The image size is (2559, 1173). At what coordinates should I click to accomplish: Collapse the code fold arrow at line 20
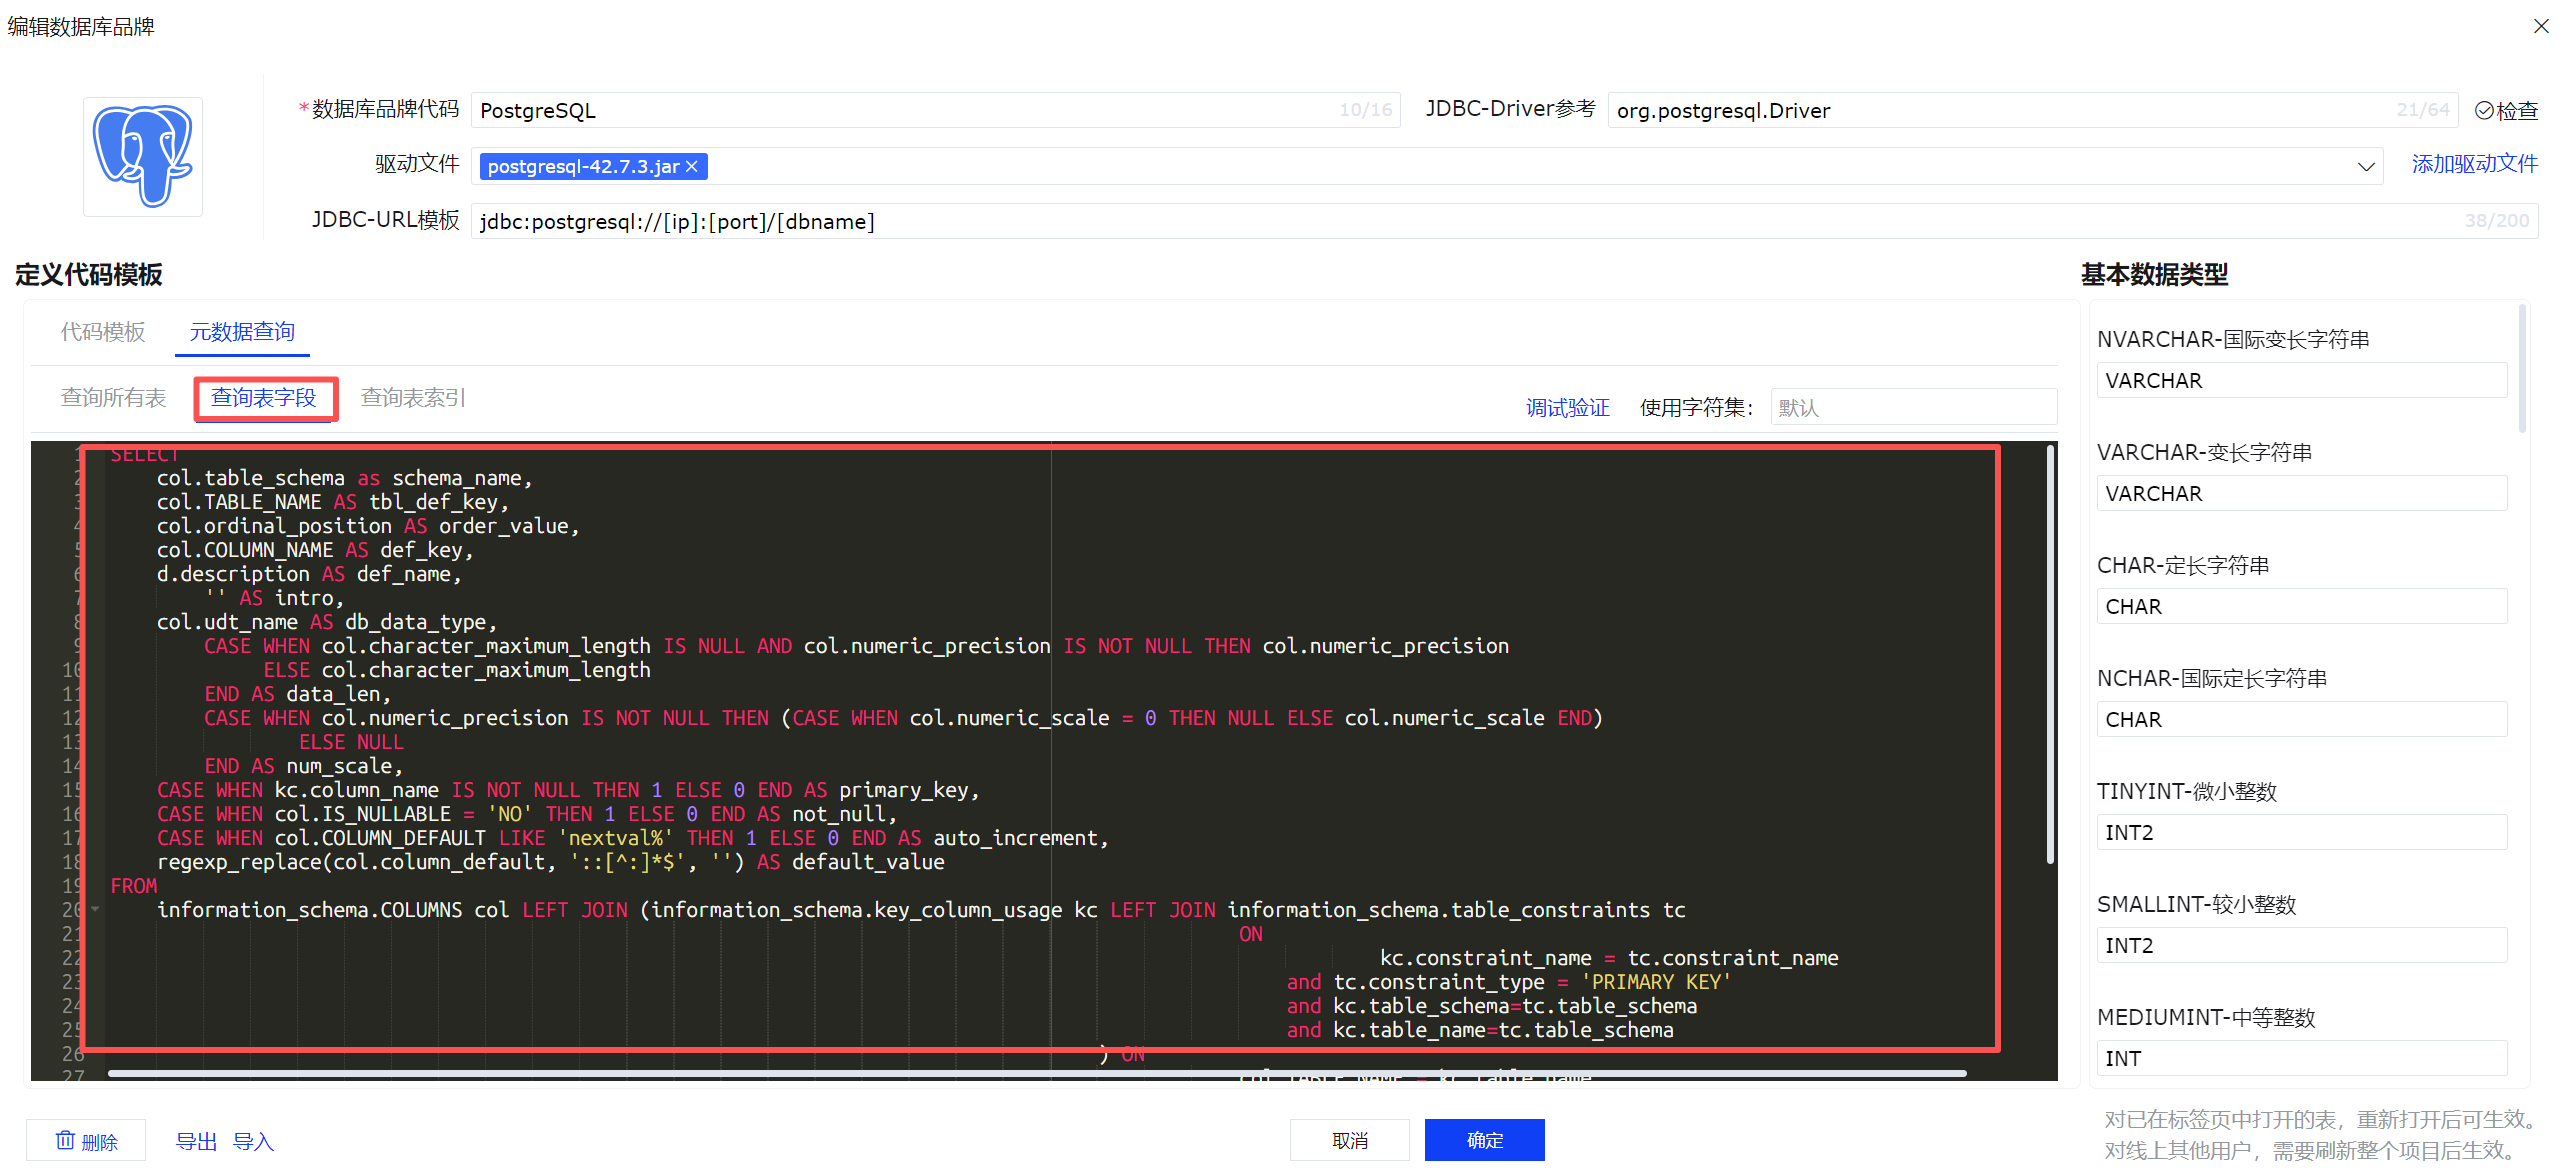point(95,910)
